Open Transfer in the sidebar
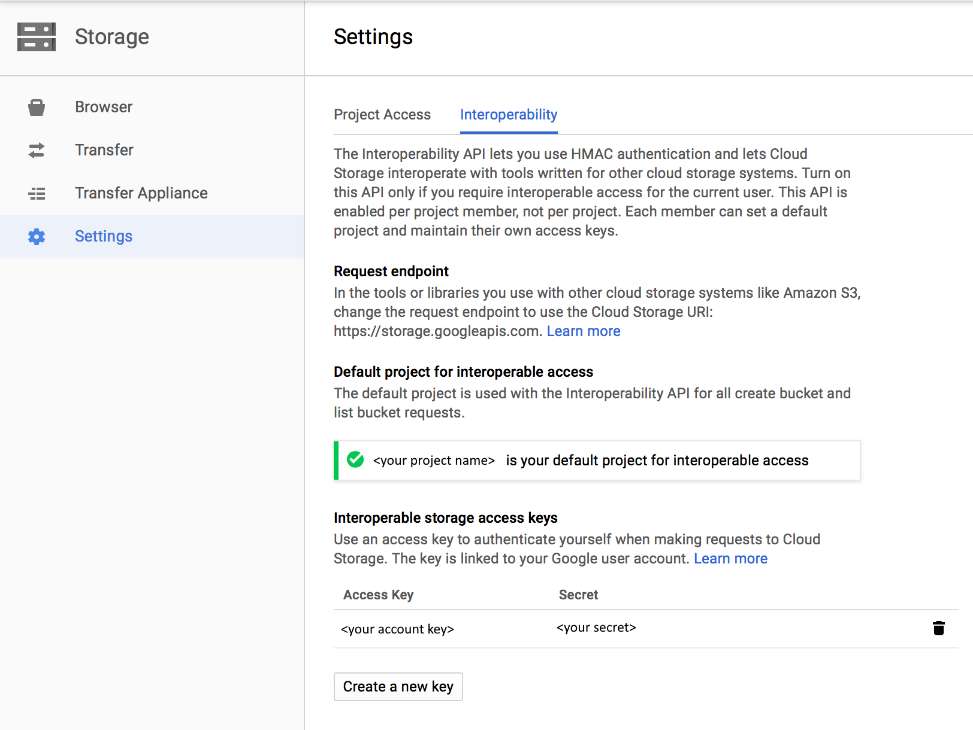 [x=152, y=150]
